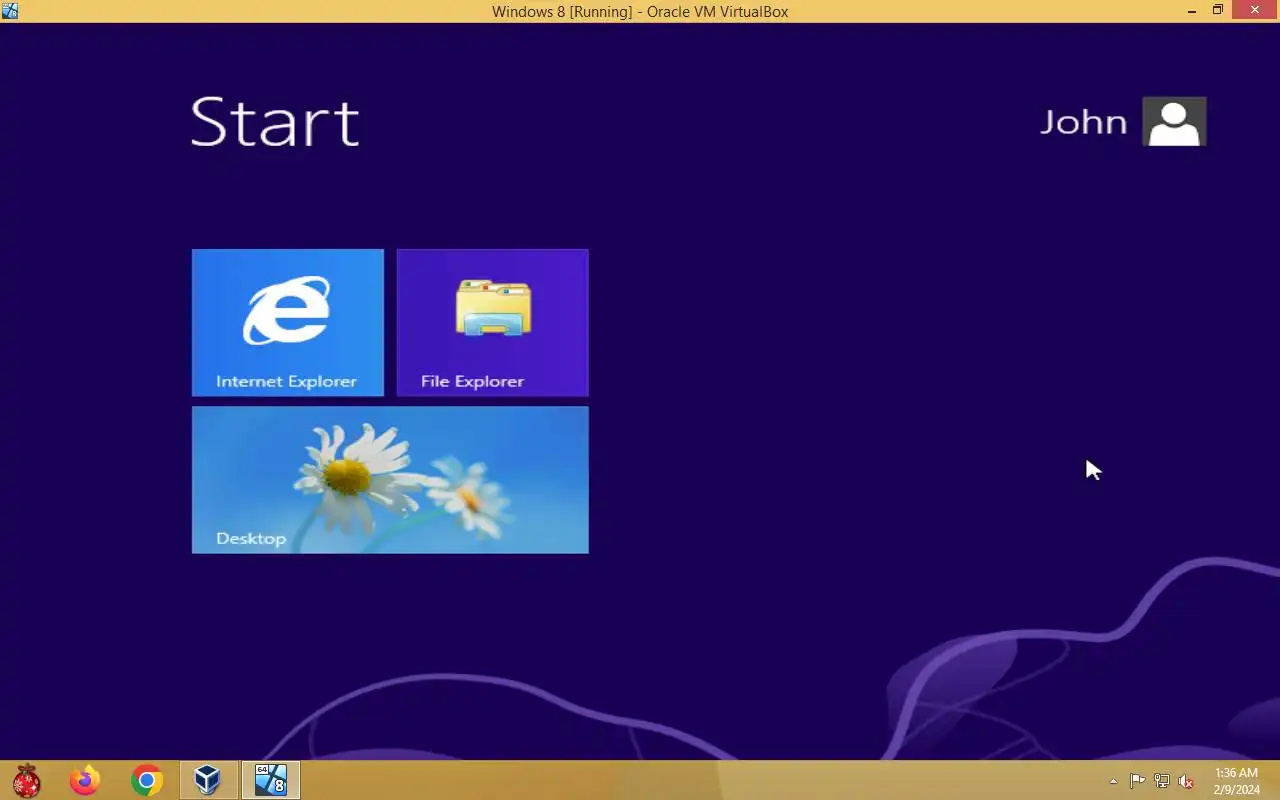Open the File Explorer tile
The width and height of the screenshot is (1280, 800).
pyautogui.click(x=492, y=322)
